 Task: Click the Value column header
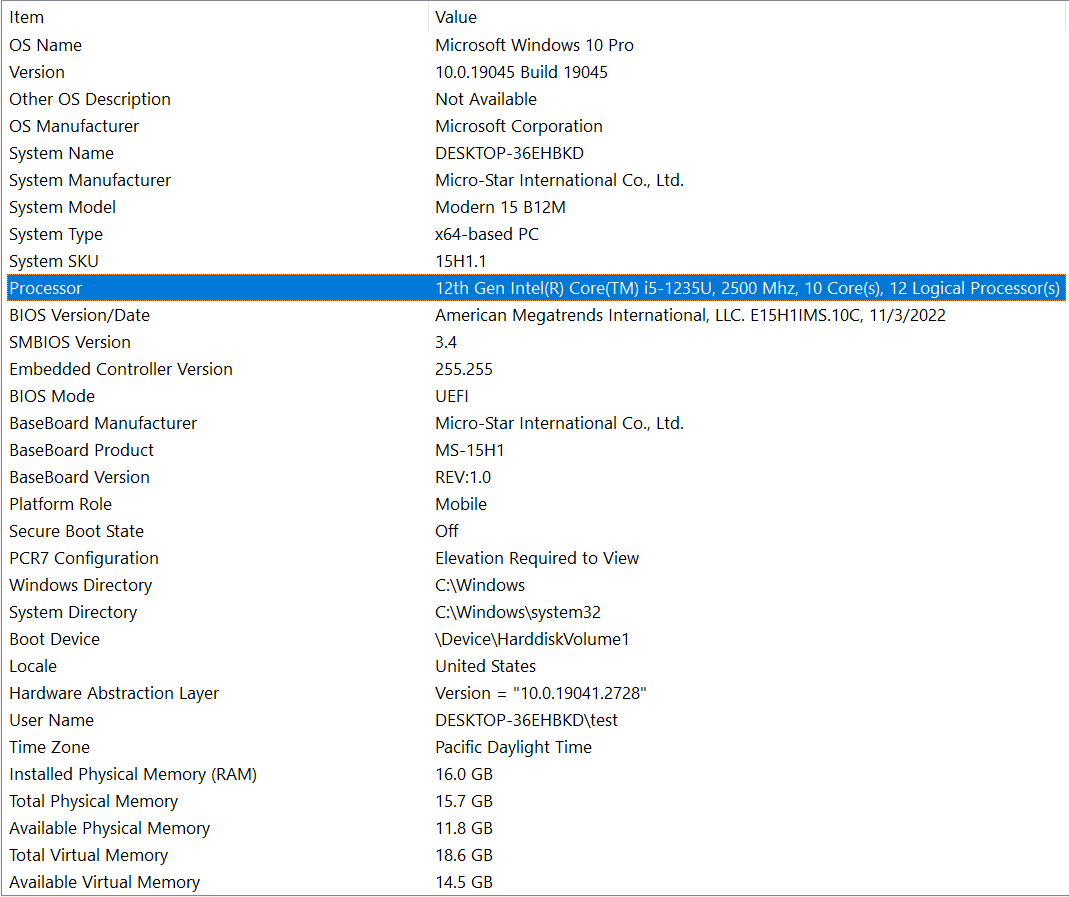click(x=748, y=17)
